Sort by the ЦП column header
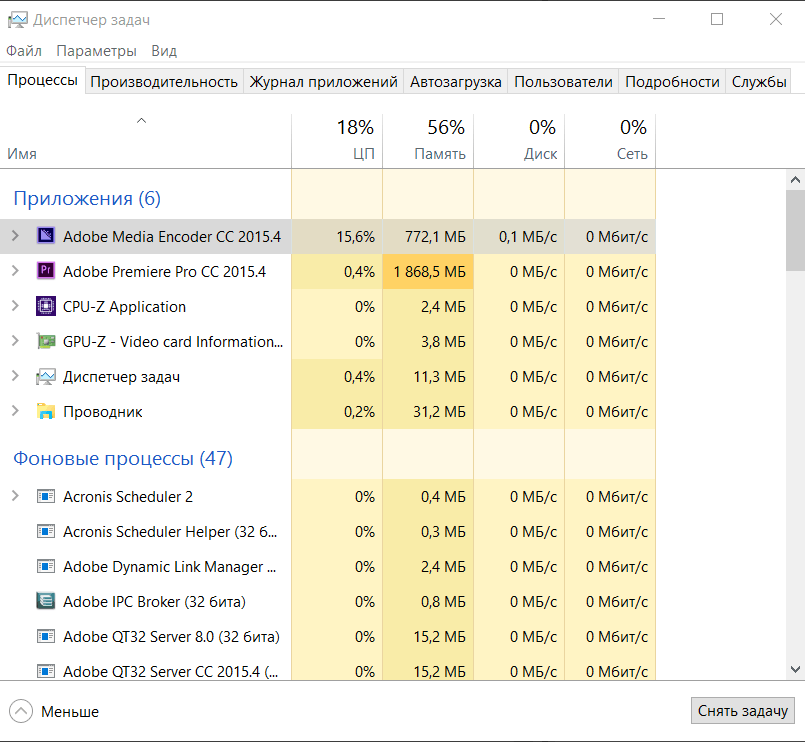 pos(337,141)
